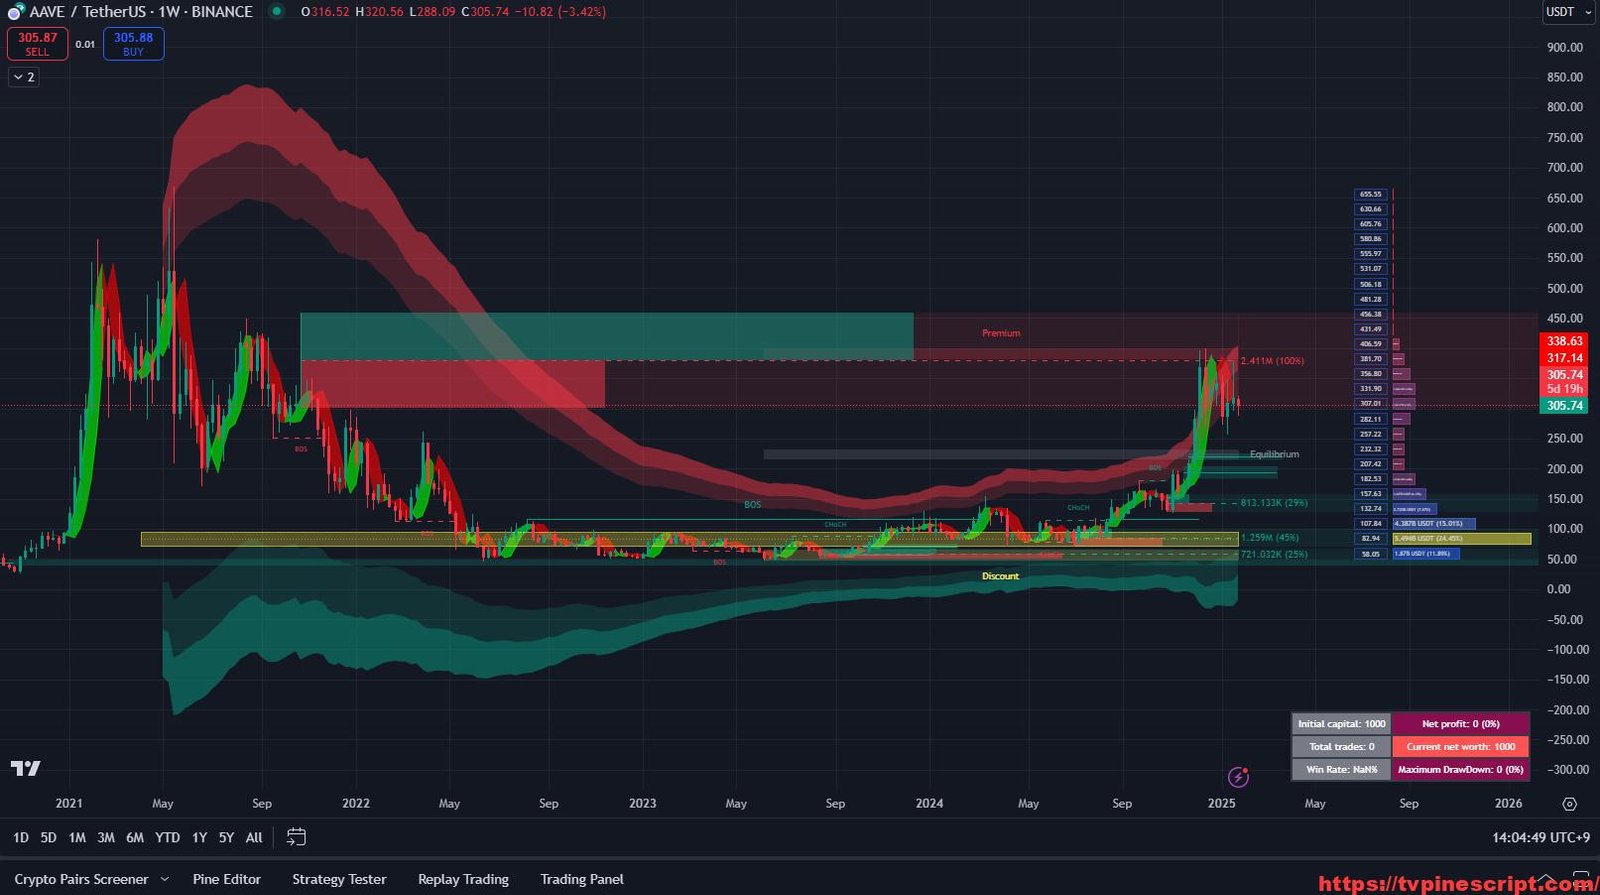This screenshot has height=895, width=1600.
Task: Open the Pine Editor tab
Action: click(226, 879)
